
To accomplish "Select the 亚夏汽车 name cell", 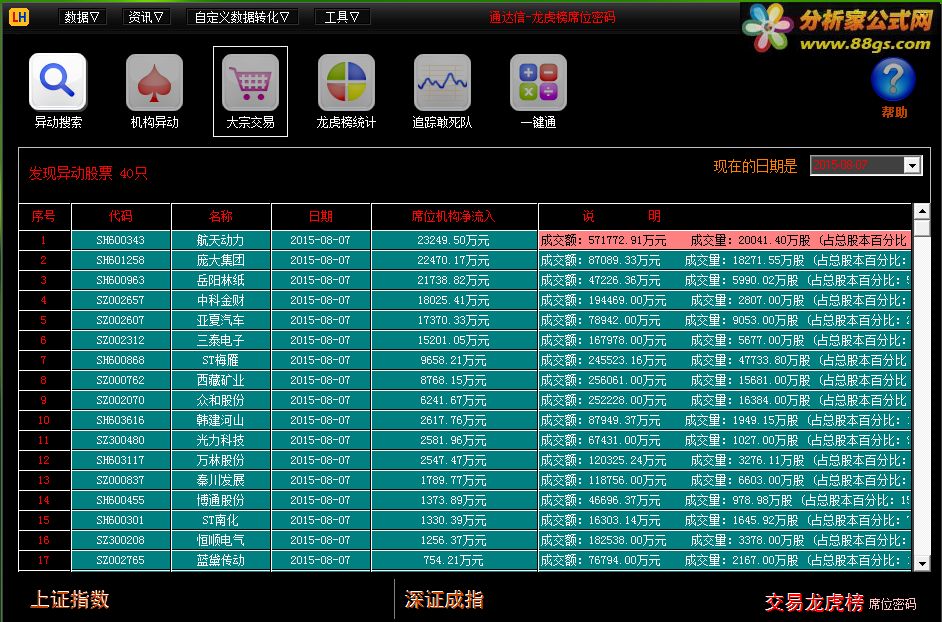I will [x=220, y=320].
